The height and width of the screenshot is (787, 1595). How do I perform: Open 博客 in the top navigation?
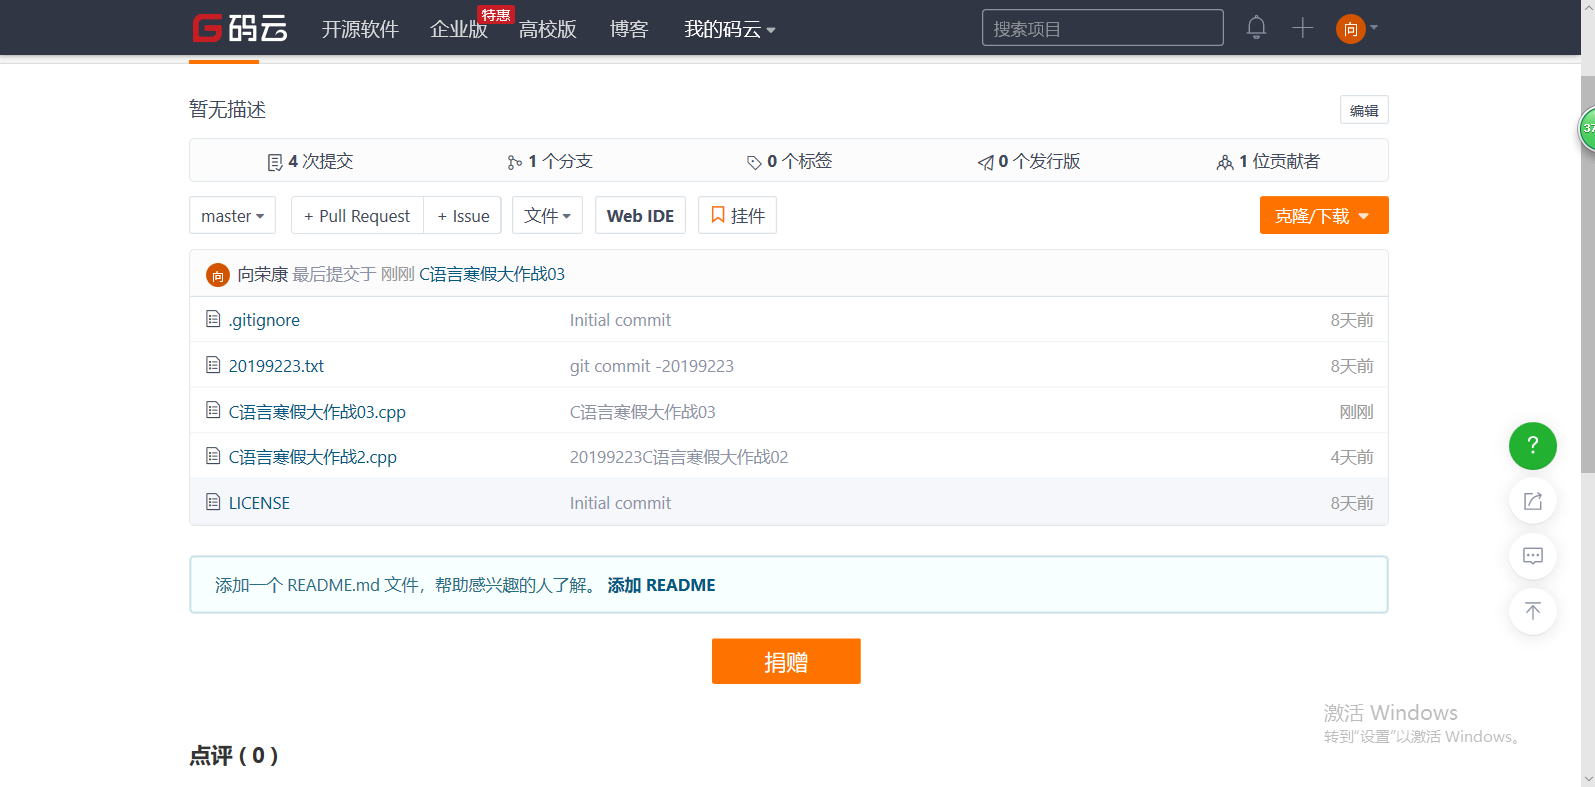[629, 29]
